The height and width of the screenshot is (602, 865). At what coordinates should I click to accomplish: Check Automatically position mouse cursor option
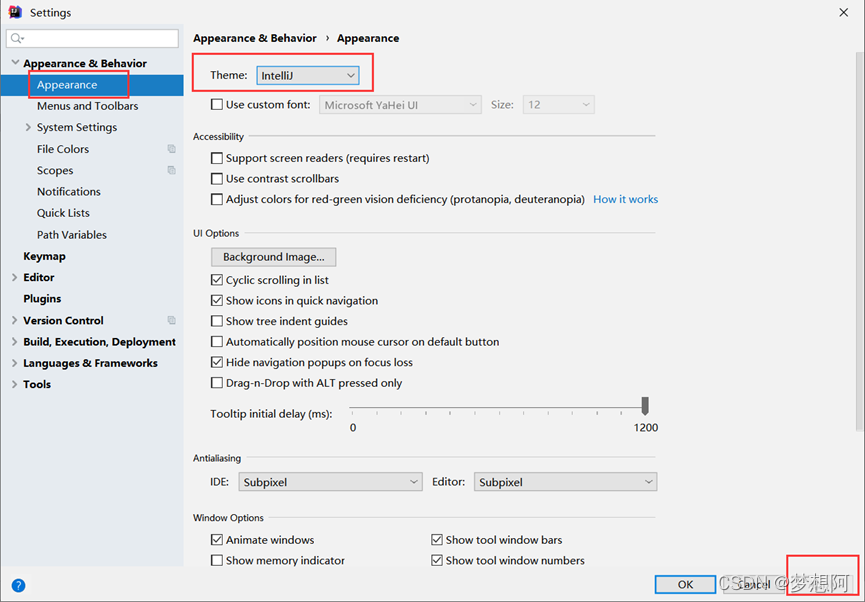[x=217, y=342]
